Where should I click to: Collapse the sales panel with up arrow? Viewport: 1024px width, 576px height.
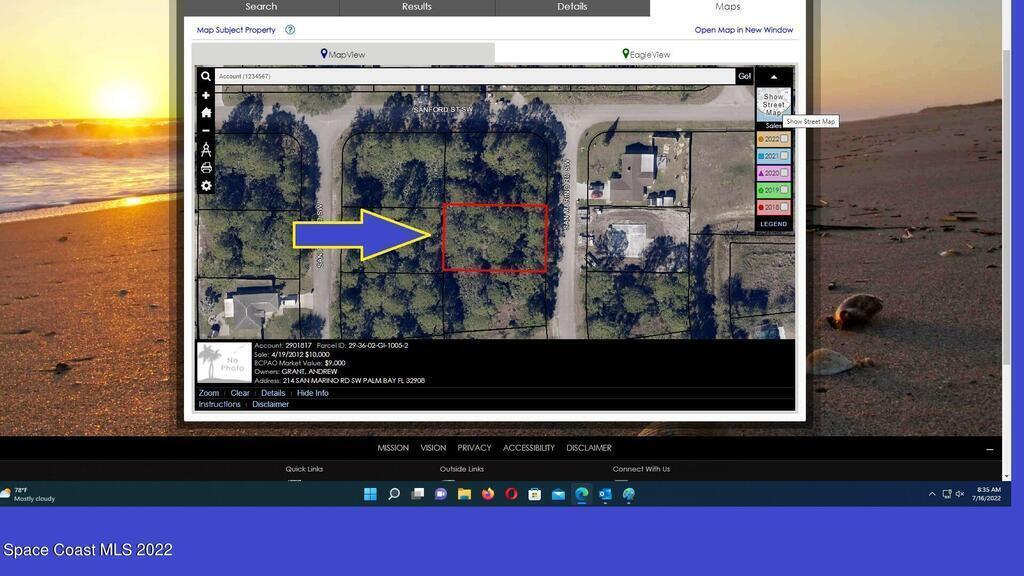tap(773, 77)
